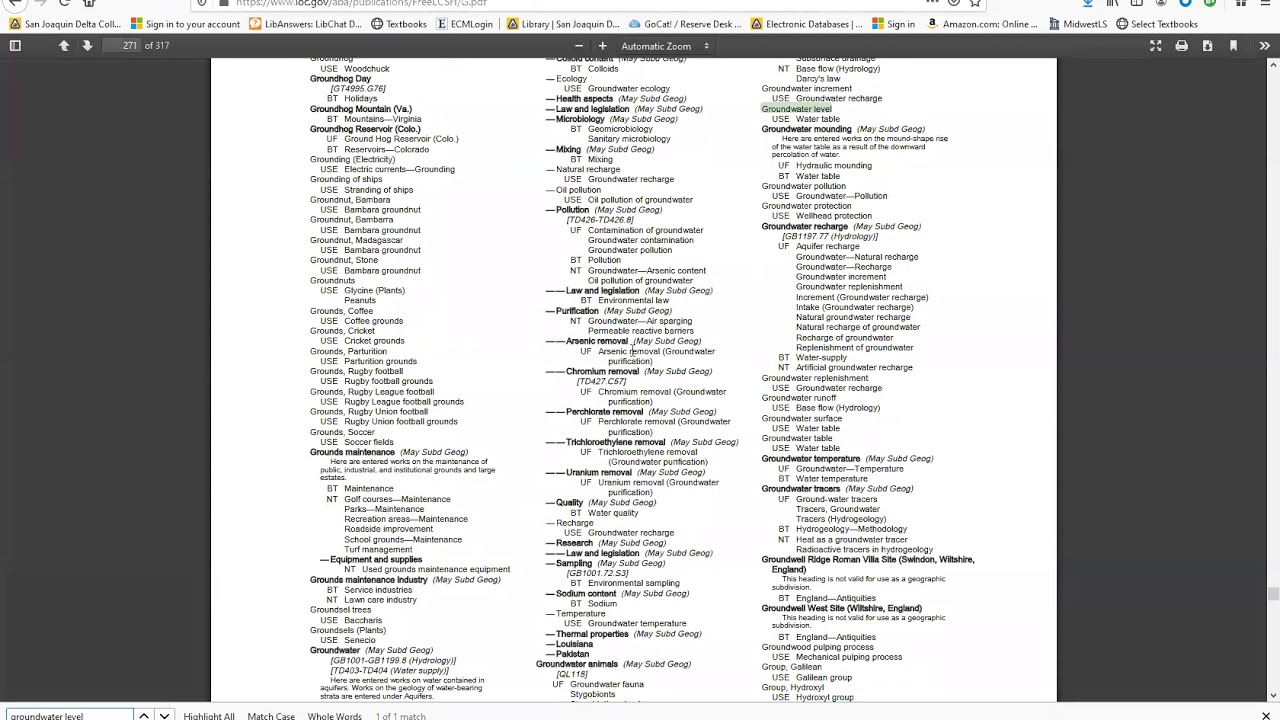Toggle Highlight All in find bar
The width and height of the screenshot is (1280, 720).
tap(209, 716)
